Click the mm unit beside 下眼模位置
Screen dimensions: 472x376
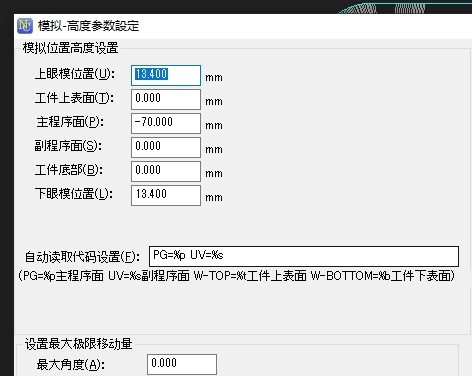(x=214, y=198)
